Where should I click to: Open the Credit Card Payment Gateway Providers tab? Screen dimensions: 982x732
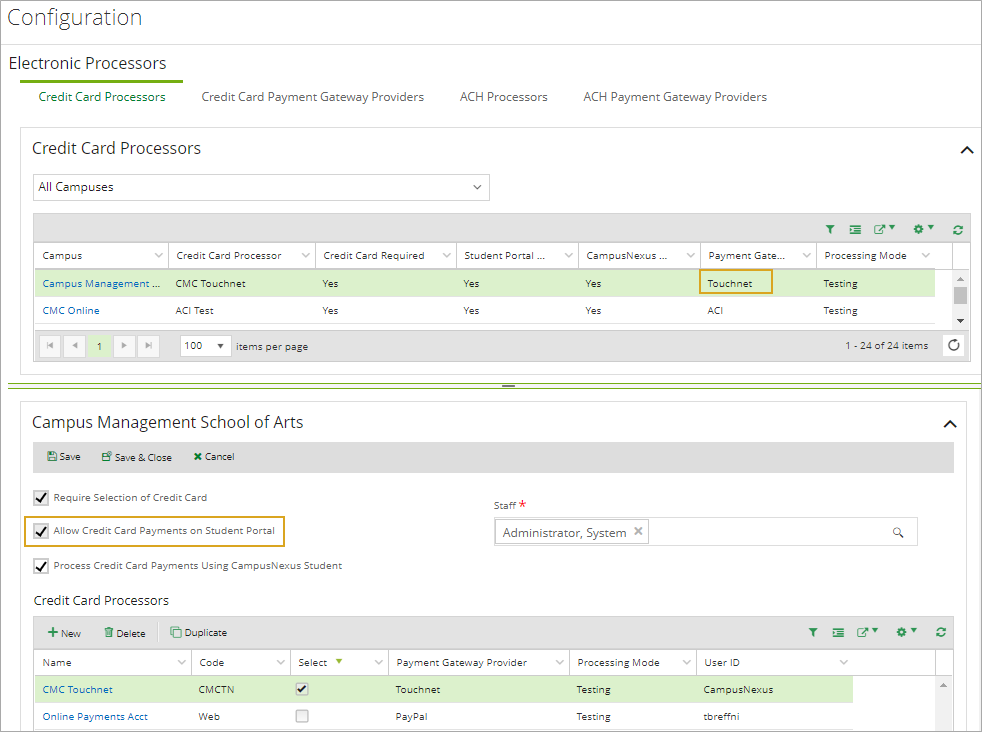point(313,96)
